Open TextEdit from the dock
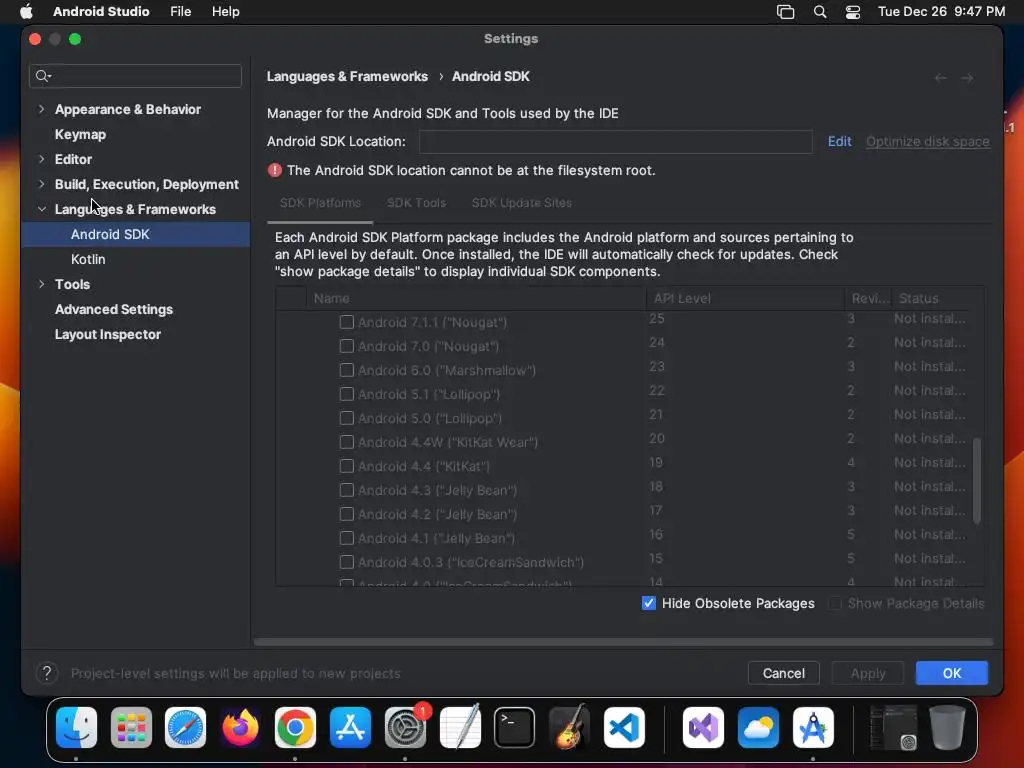This screenshot has width=1024, height=768. point(460,728)
